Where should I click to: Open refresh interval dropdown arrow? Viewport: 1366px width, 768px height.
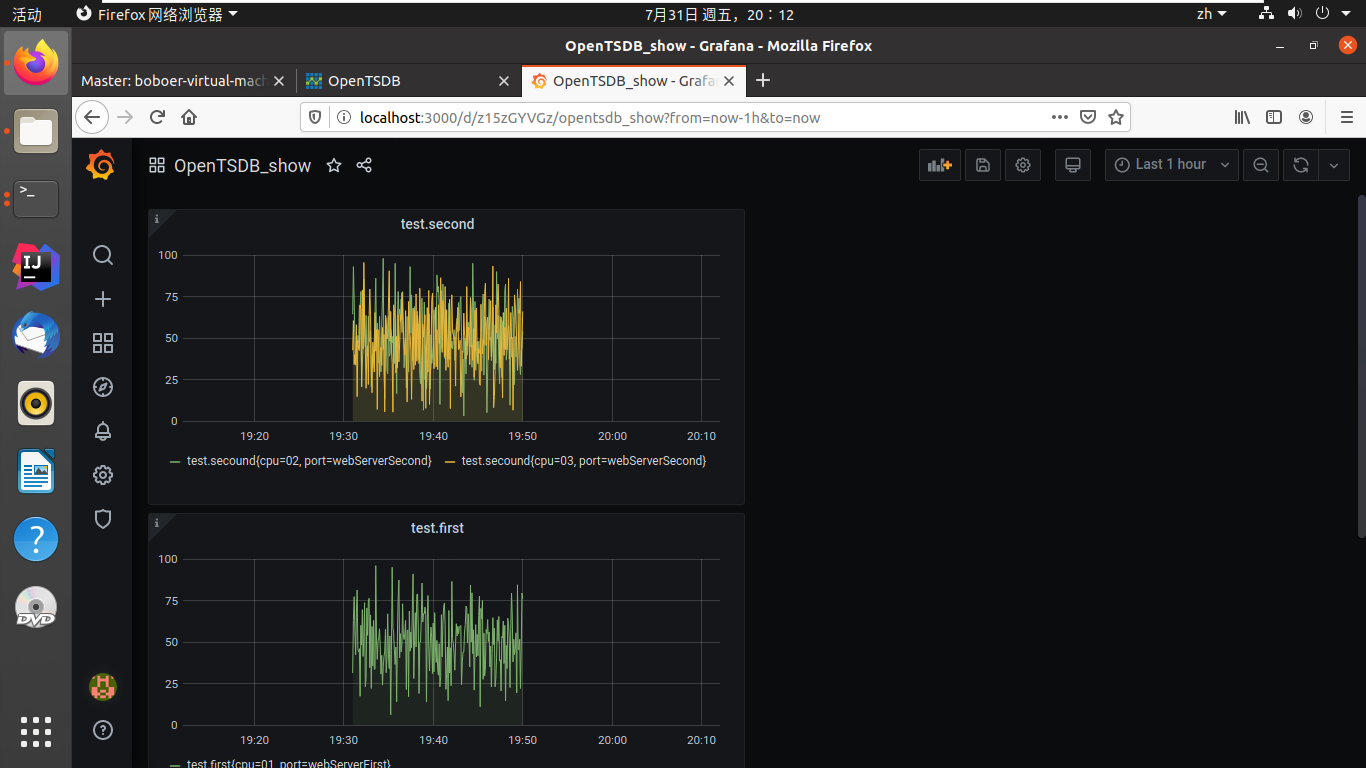[1334, 165]
